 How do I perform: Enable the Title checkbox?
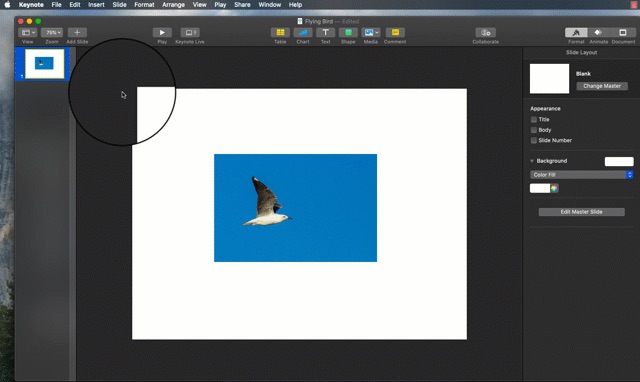click(534, 120)
